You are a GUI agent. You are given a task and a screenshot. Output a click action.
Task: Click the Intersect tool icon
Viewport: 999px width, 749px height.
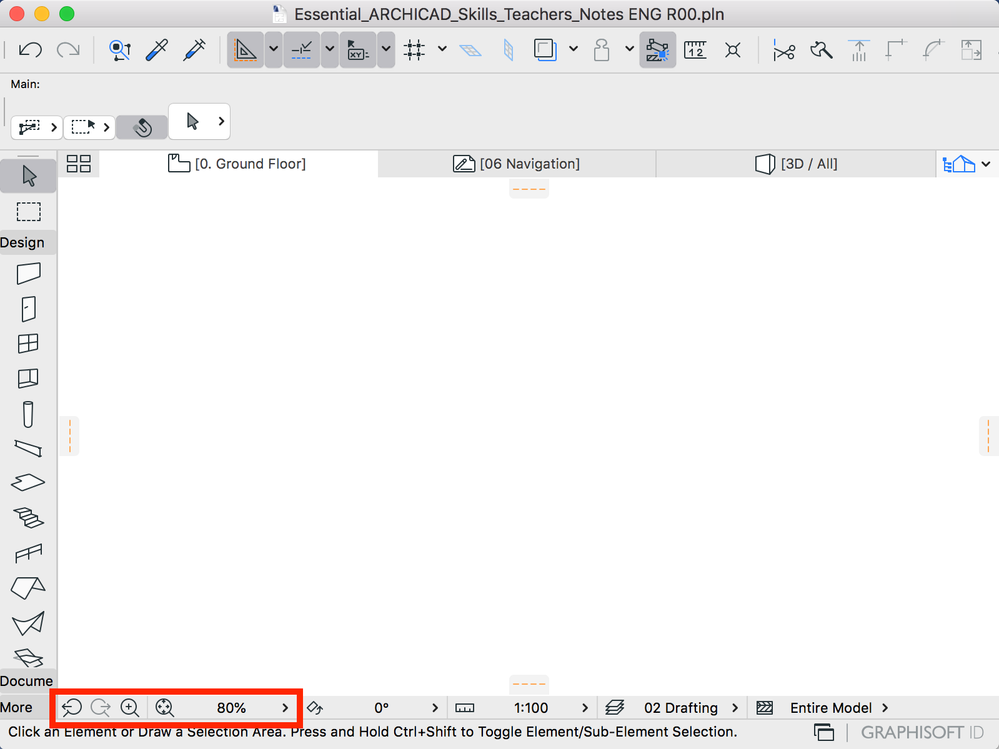click(x=733, y=50)
